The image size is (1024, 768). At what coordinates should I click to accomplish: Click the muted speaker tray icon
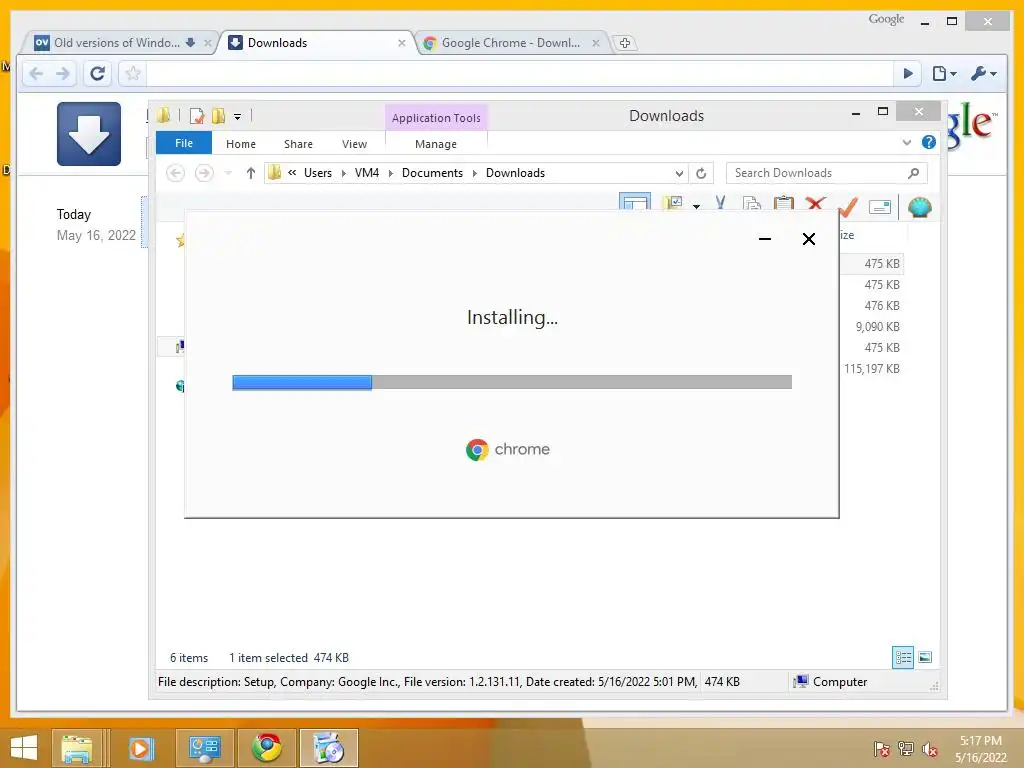click(x=930, y=749)
